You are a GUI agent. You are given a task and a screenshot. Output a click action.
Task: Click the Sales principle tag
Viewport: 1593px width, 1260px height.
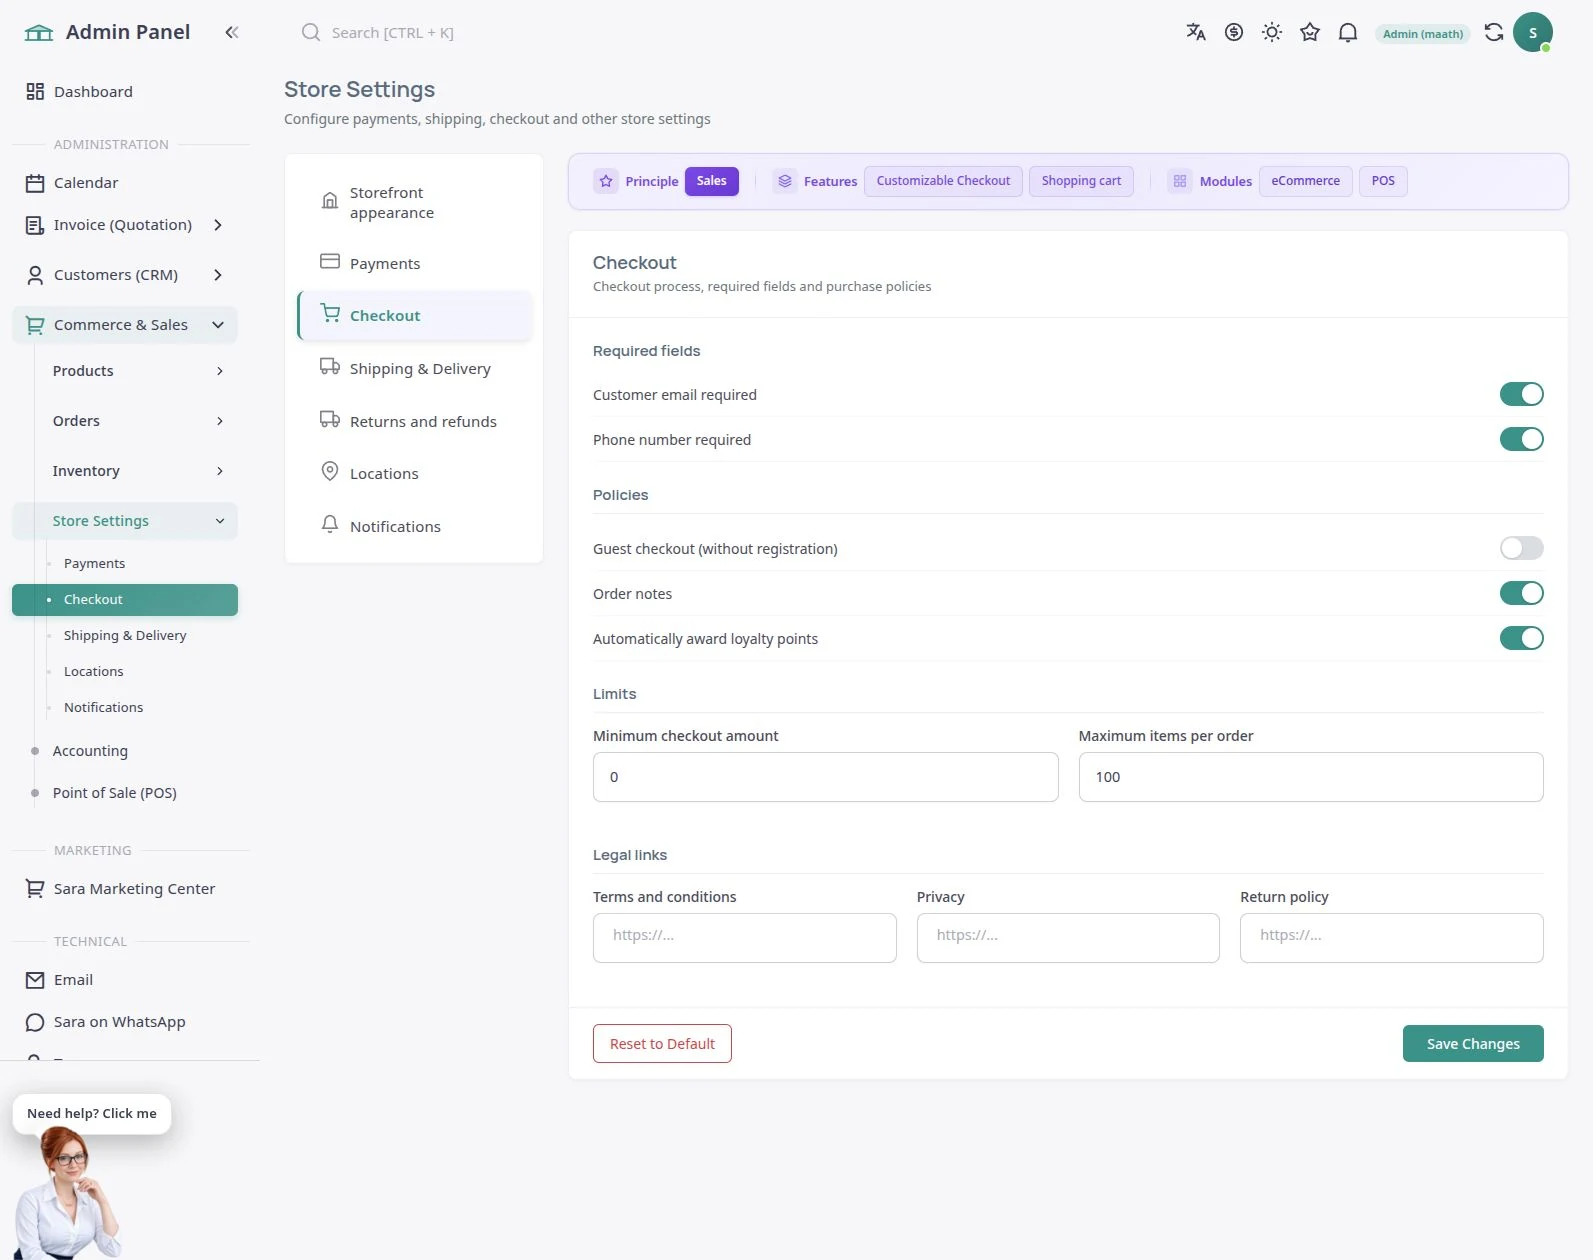pos(712,181)
